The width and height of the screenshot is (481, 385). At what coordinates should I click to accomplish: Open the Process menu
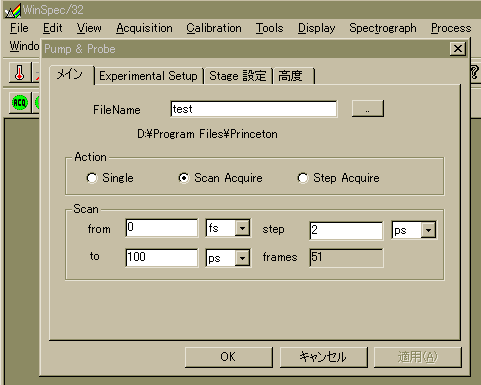coord(451,28)
